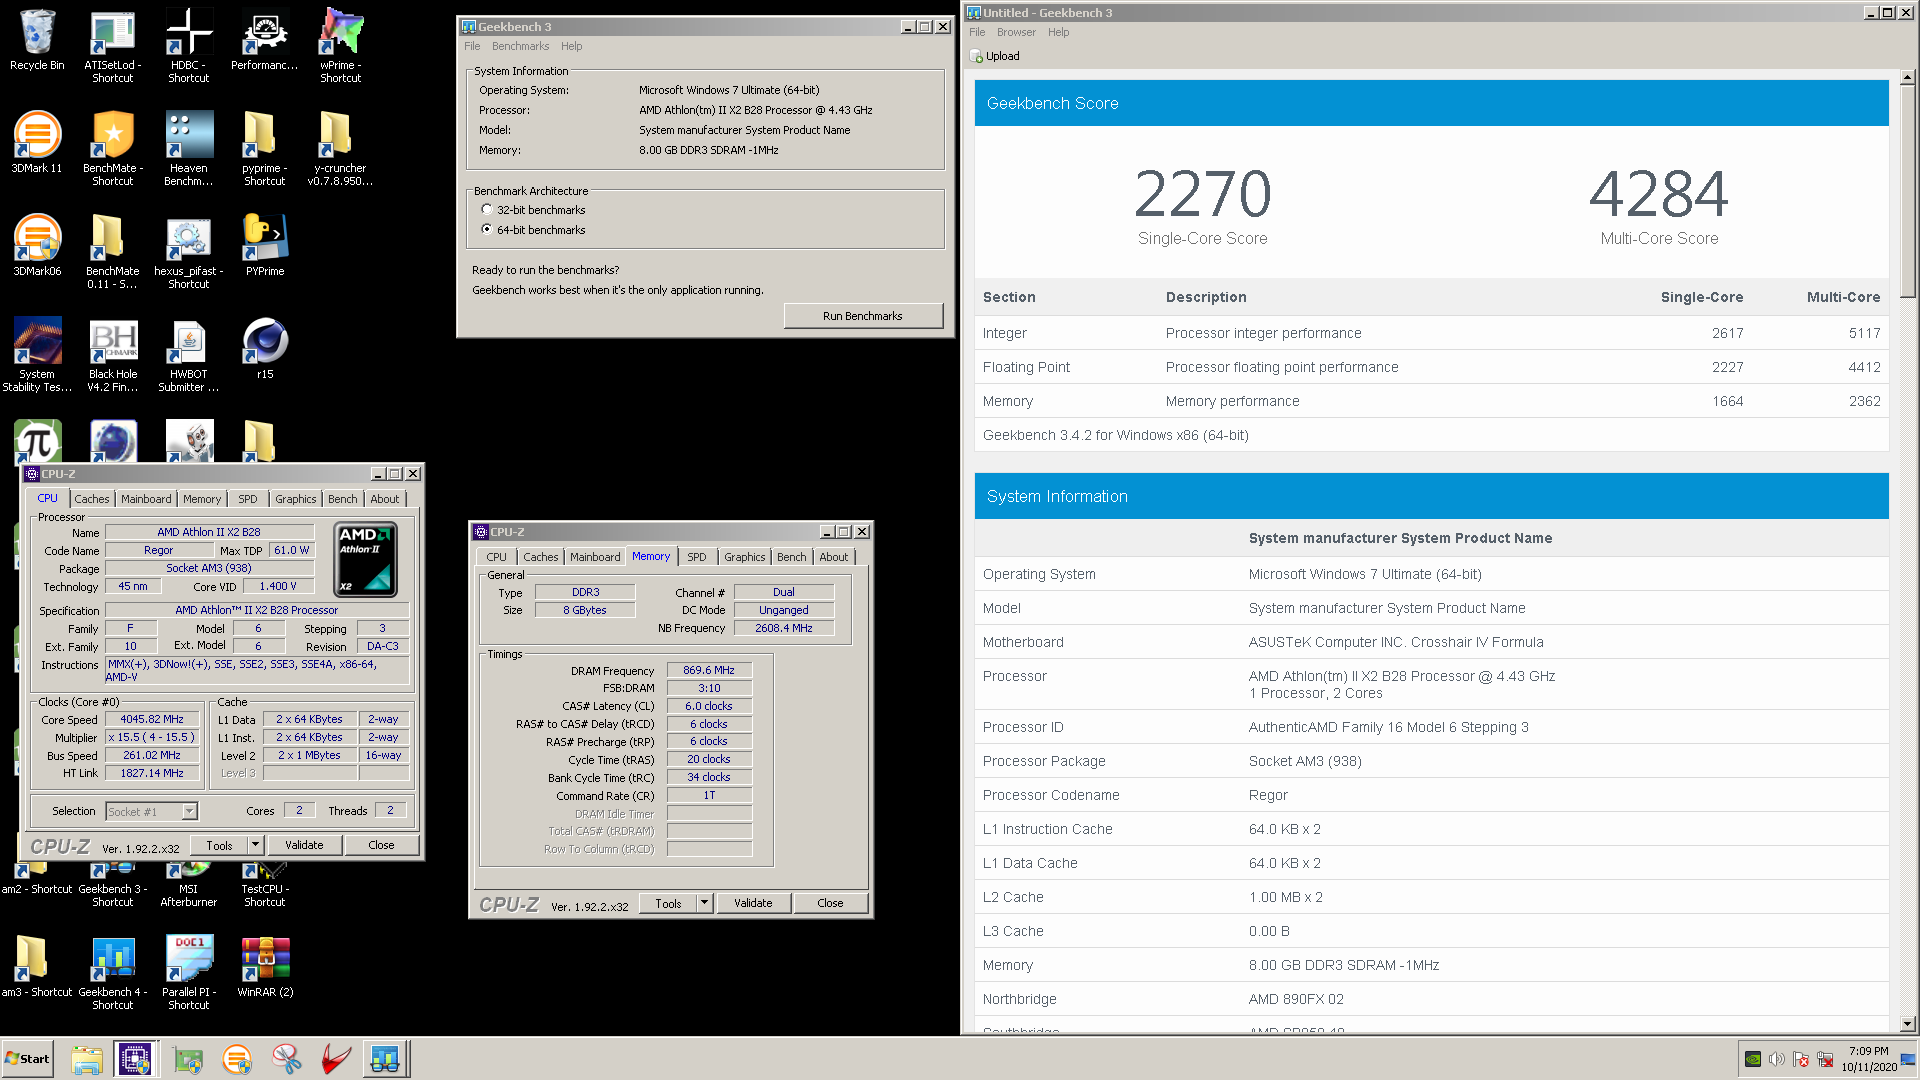
Task: Open Selection Socket #1 dropdown in CPU-Z
Action: [x=152, y=812]
